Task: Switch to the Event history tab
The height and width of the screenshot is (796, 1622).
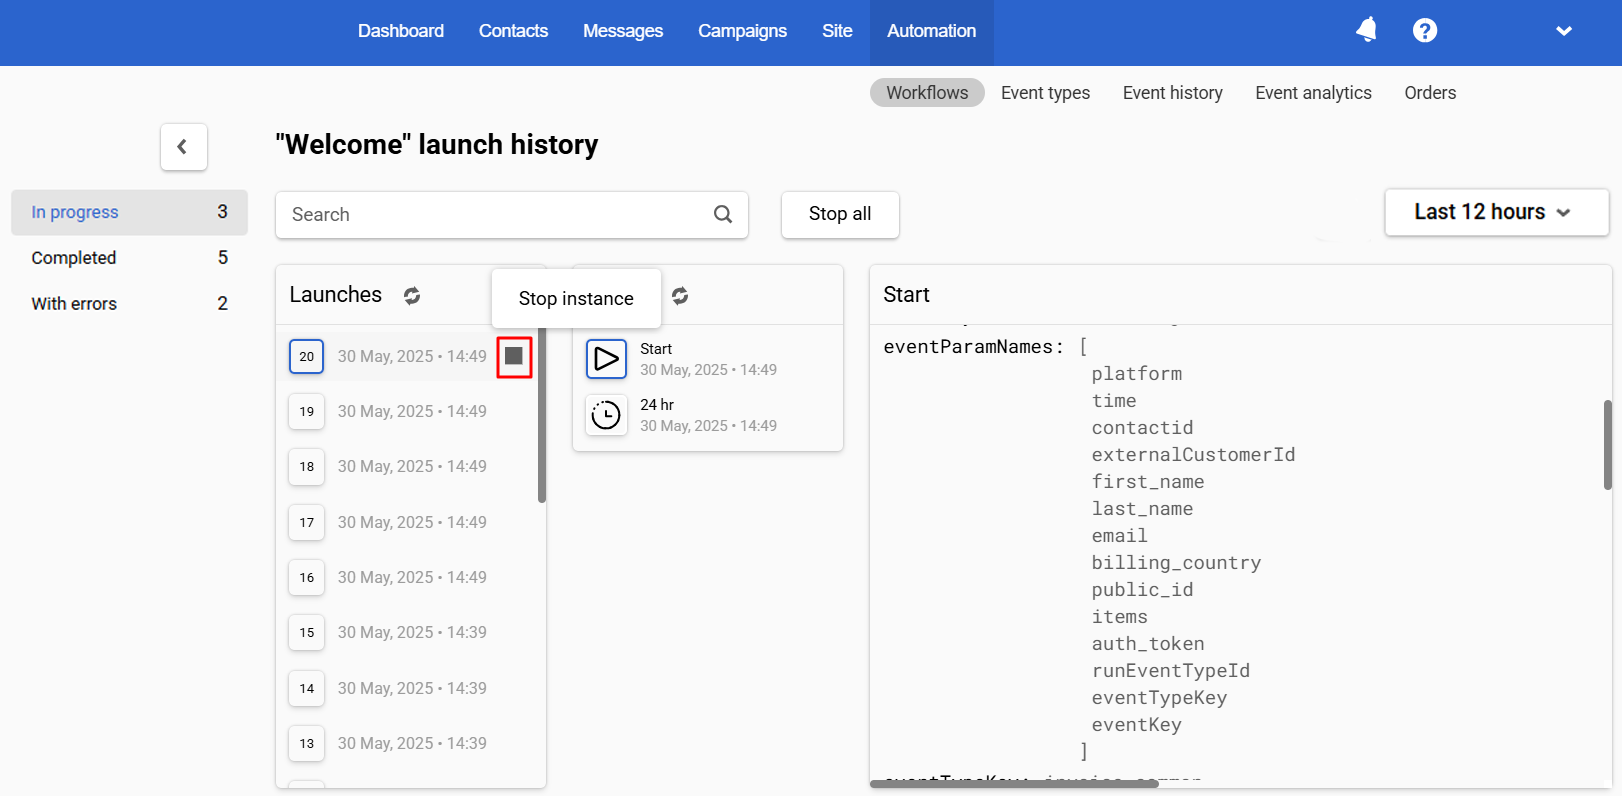Action: tap(1173, 93)
